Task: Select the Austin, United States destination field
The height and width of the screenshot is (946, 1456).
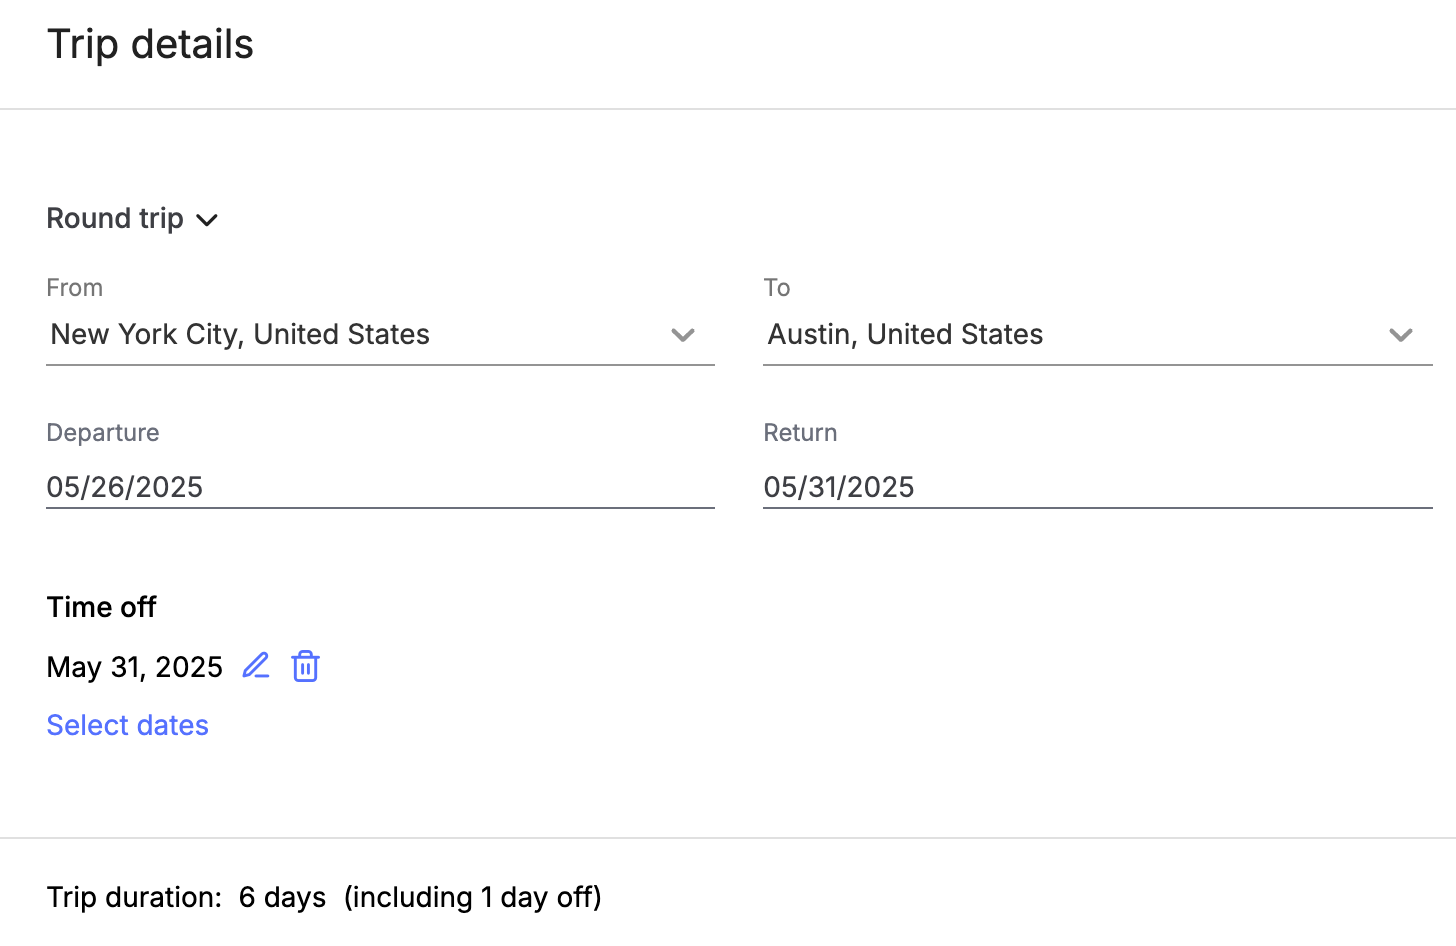Action: (x=1097, y=335)
